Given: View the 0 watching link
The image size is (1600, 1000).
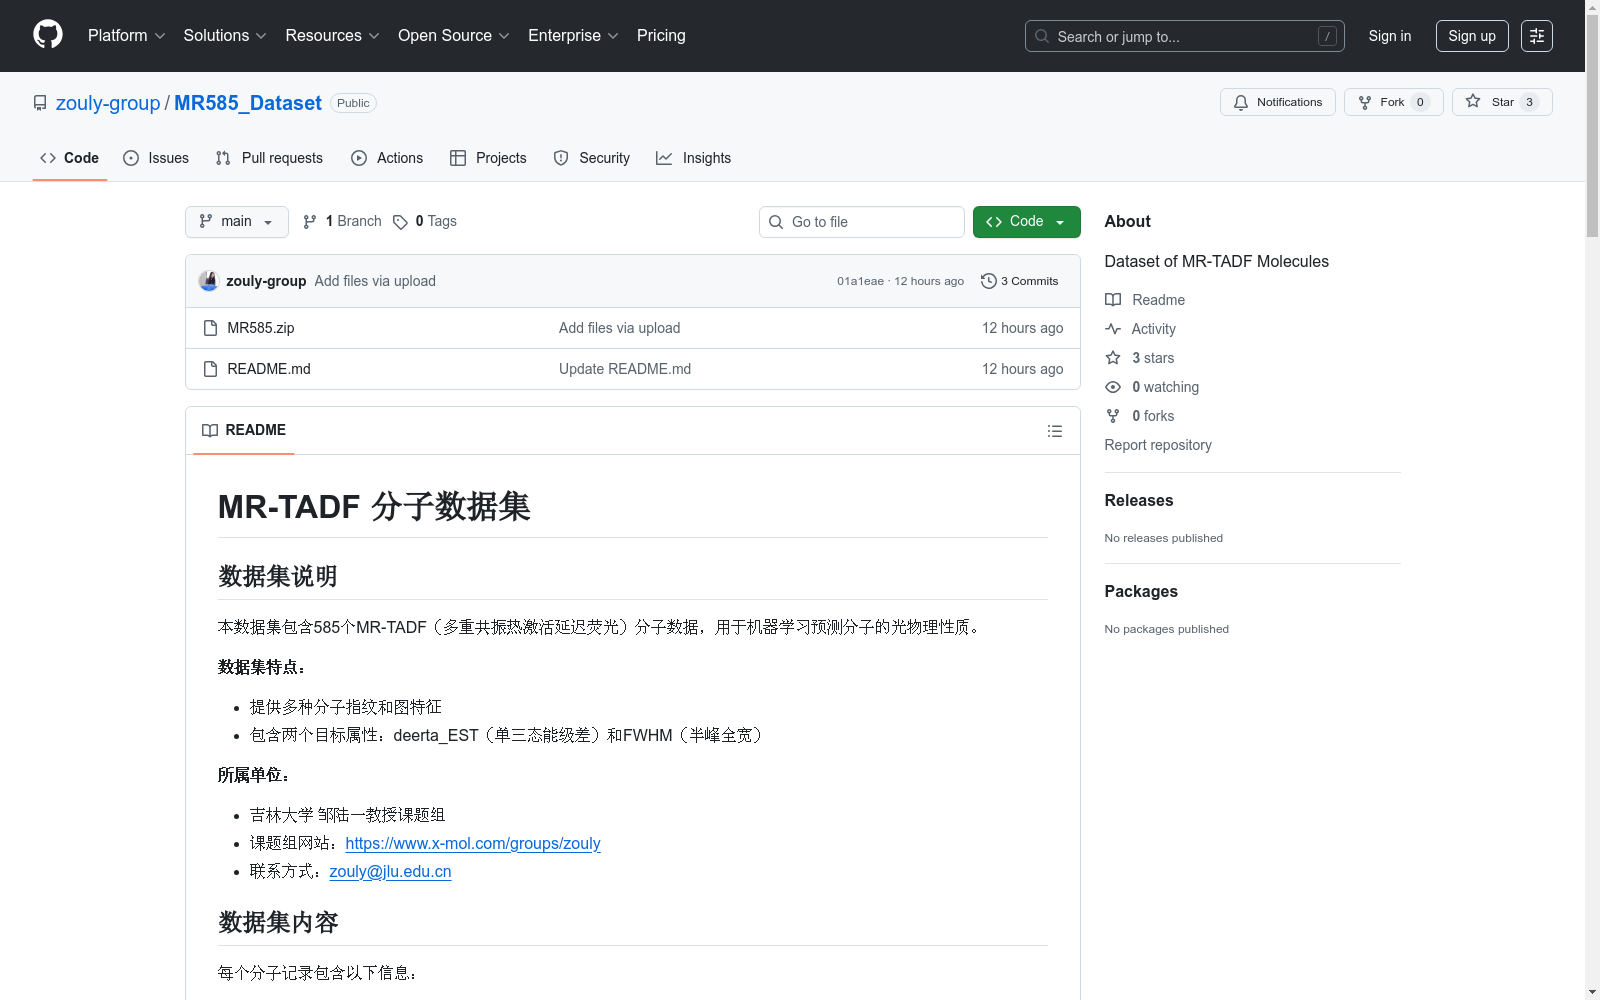Looking at the screenshot, I should [x=1152, y=387].
